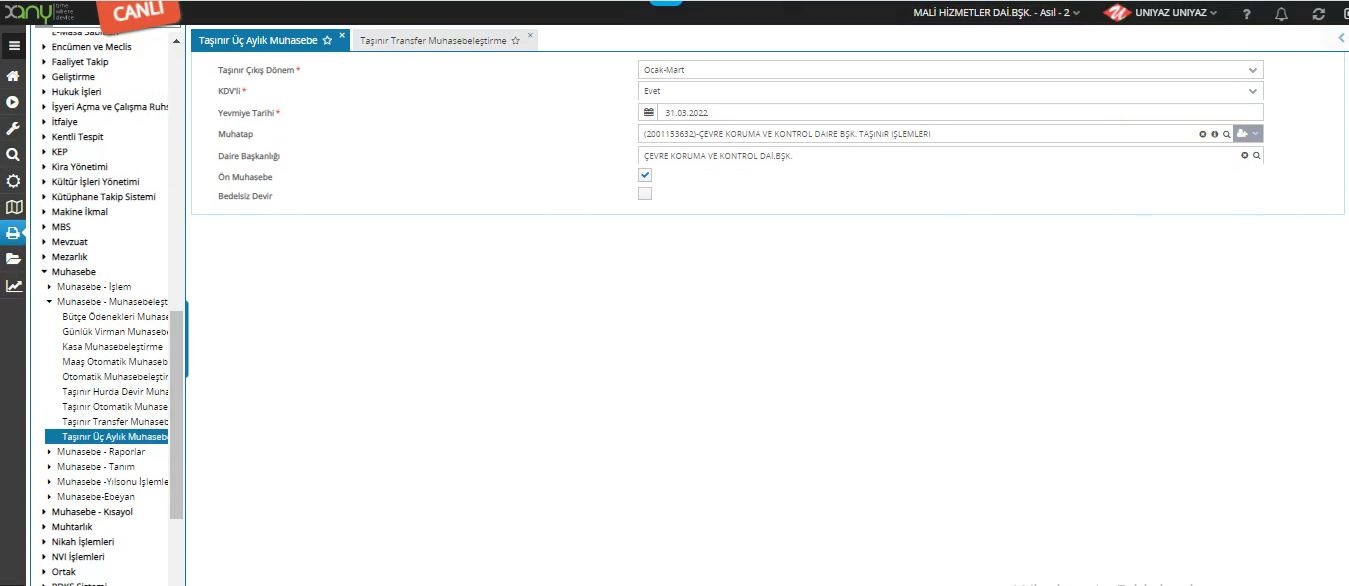Uncheck the Ön Muhasebe checkbox
This screenshot has width=1349, height=586.
coord(645,175)
